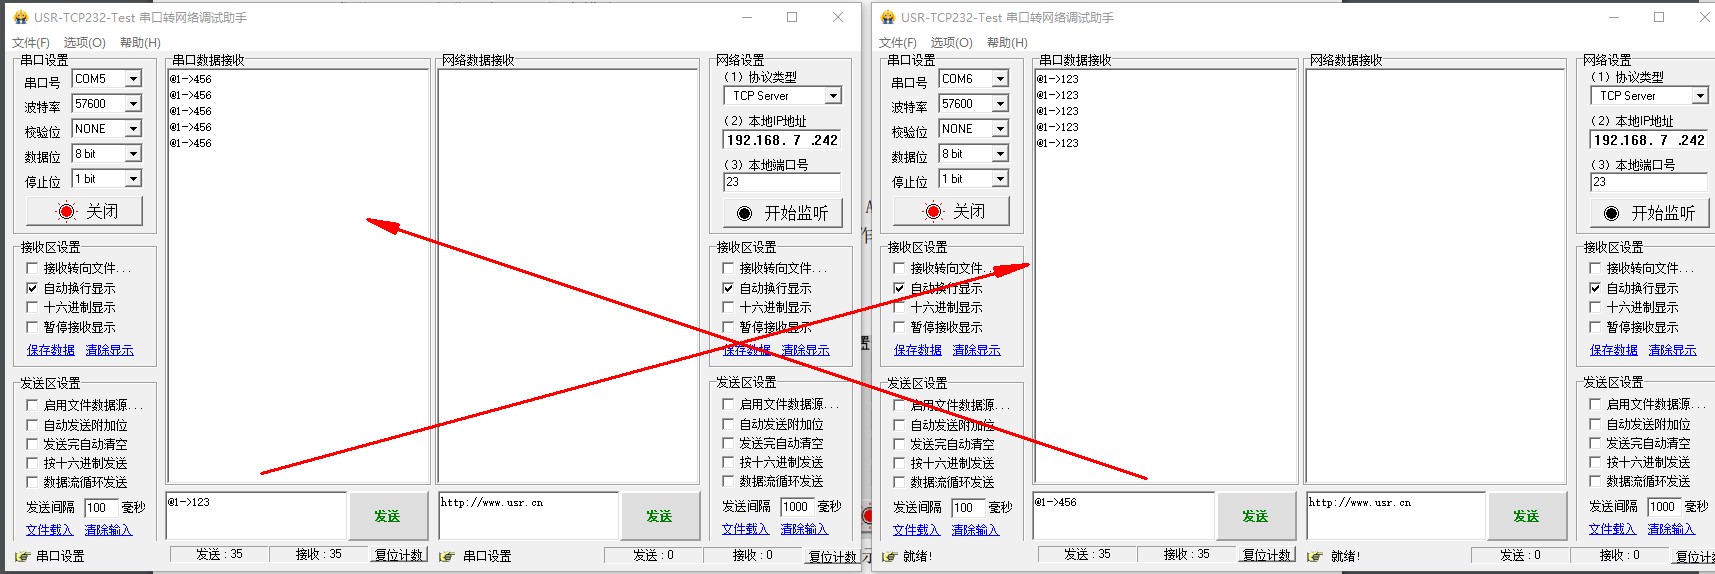
Task: Toggle 暂停接收显示 in COM6 window's serial receive settings
Action: pyautogui.click(x=899, y=327)
